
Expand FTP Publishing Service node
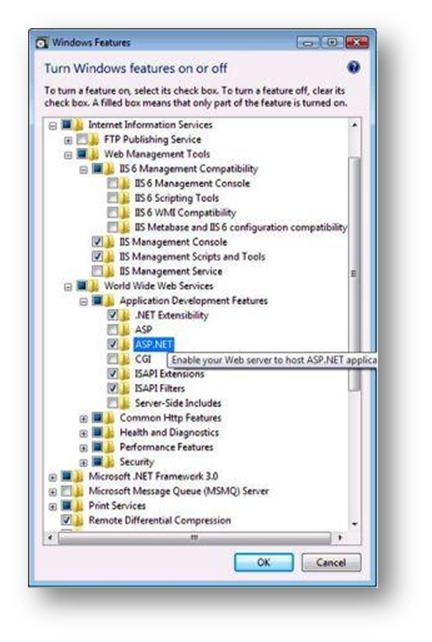pyautogui.click(x=68, y=140)
